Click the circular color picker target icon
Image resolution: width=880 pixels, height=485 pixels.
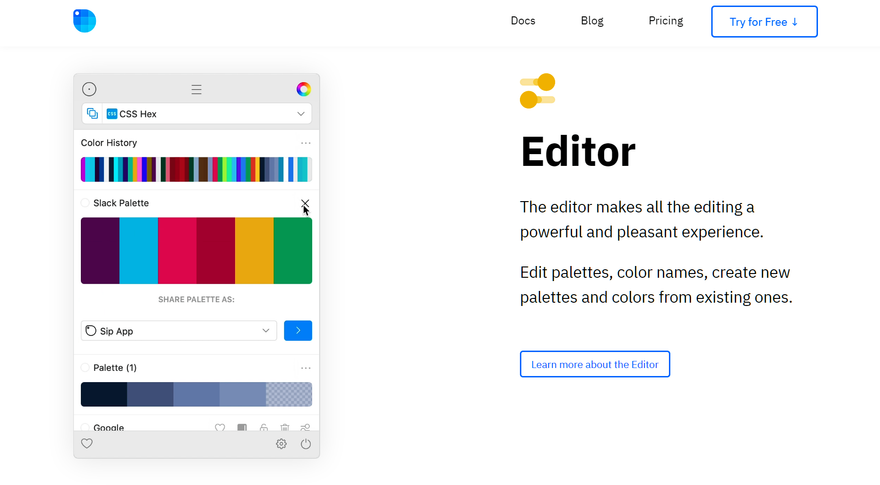click(x=89, y=89)
